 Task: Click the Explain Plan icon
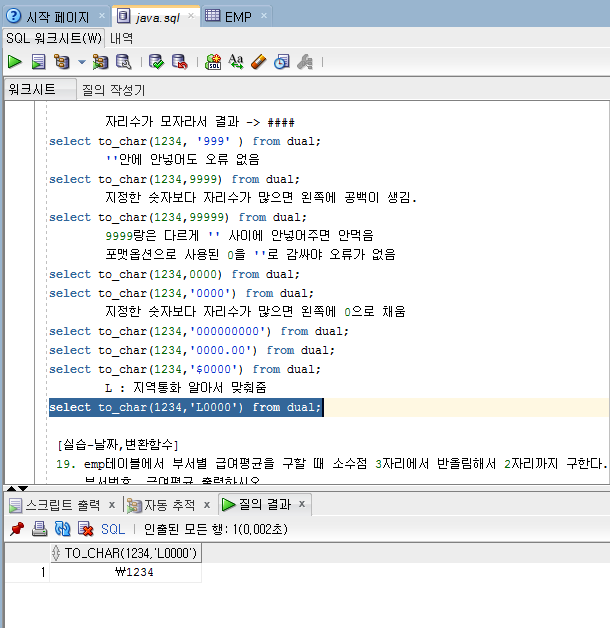tap(62, 62)
